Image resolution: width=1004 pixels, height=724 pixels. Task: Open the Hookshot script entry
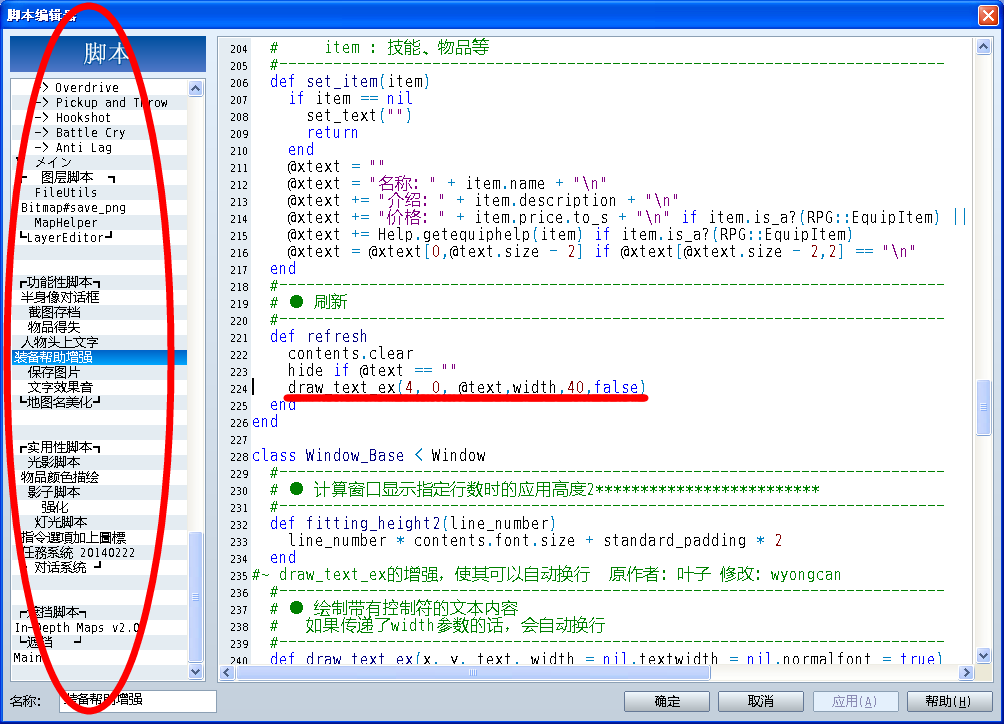tap(99, 118)
